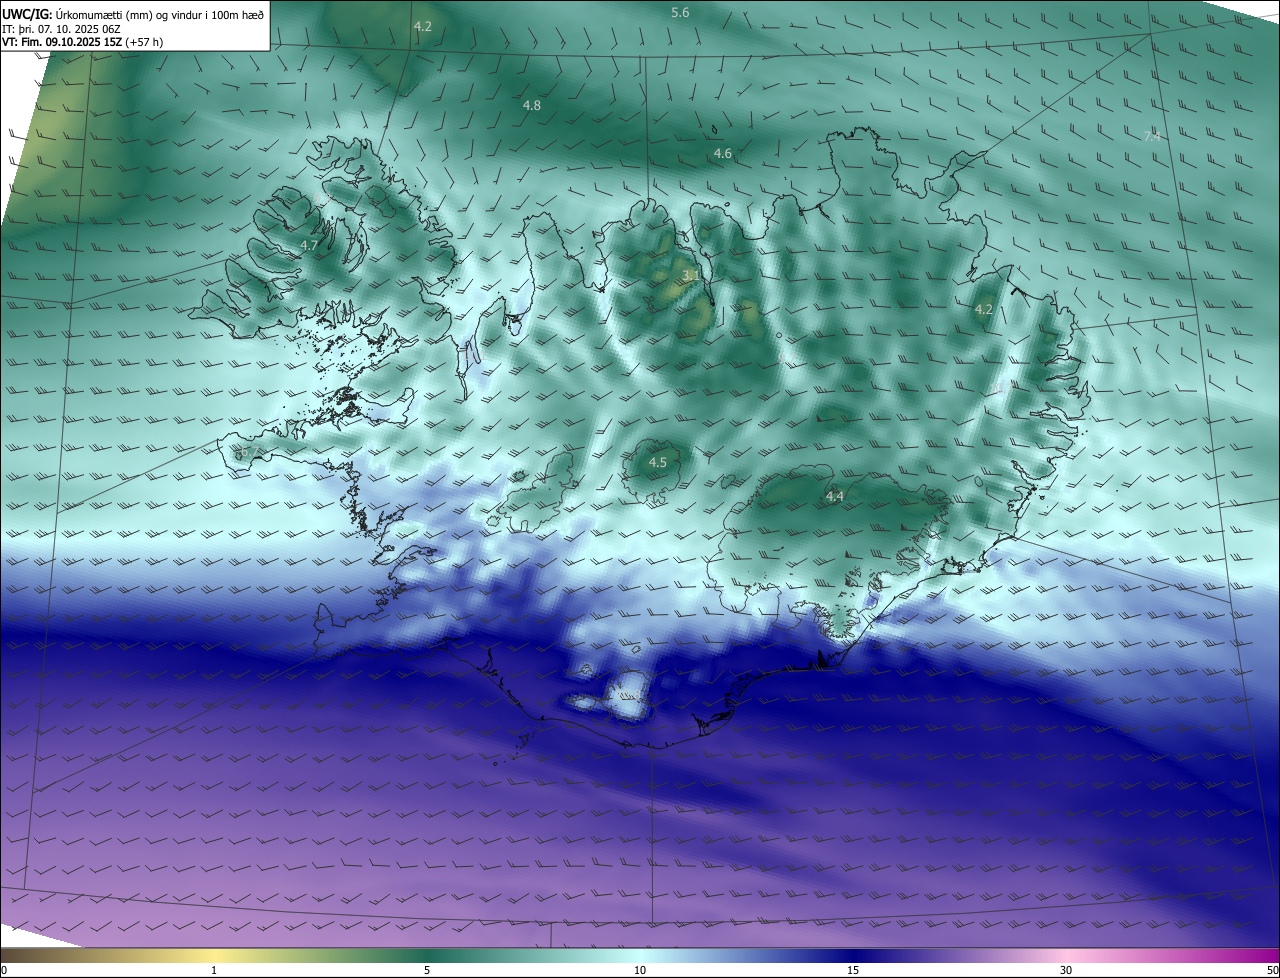
Task: Click the 4.7 value over the Westfjords
Action: (309, 245)
